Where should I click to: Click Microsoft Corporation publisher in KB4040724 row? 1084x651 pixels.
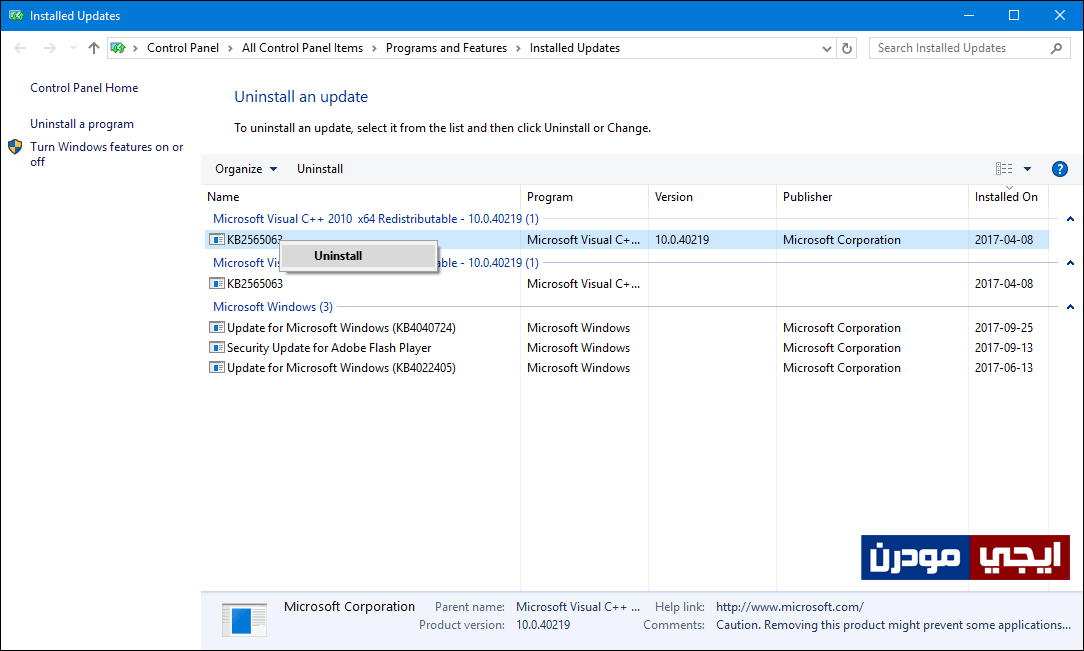(841, 328)
